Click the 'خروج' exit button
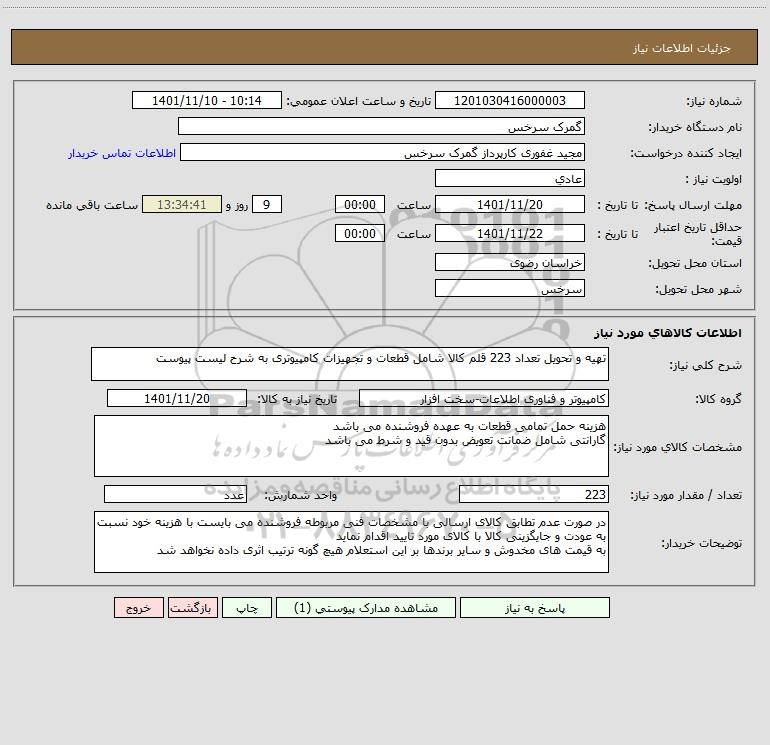Viewport: 770px width, 745px height. click(138, 608)
